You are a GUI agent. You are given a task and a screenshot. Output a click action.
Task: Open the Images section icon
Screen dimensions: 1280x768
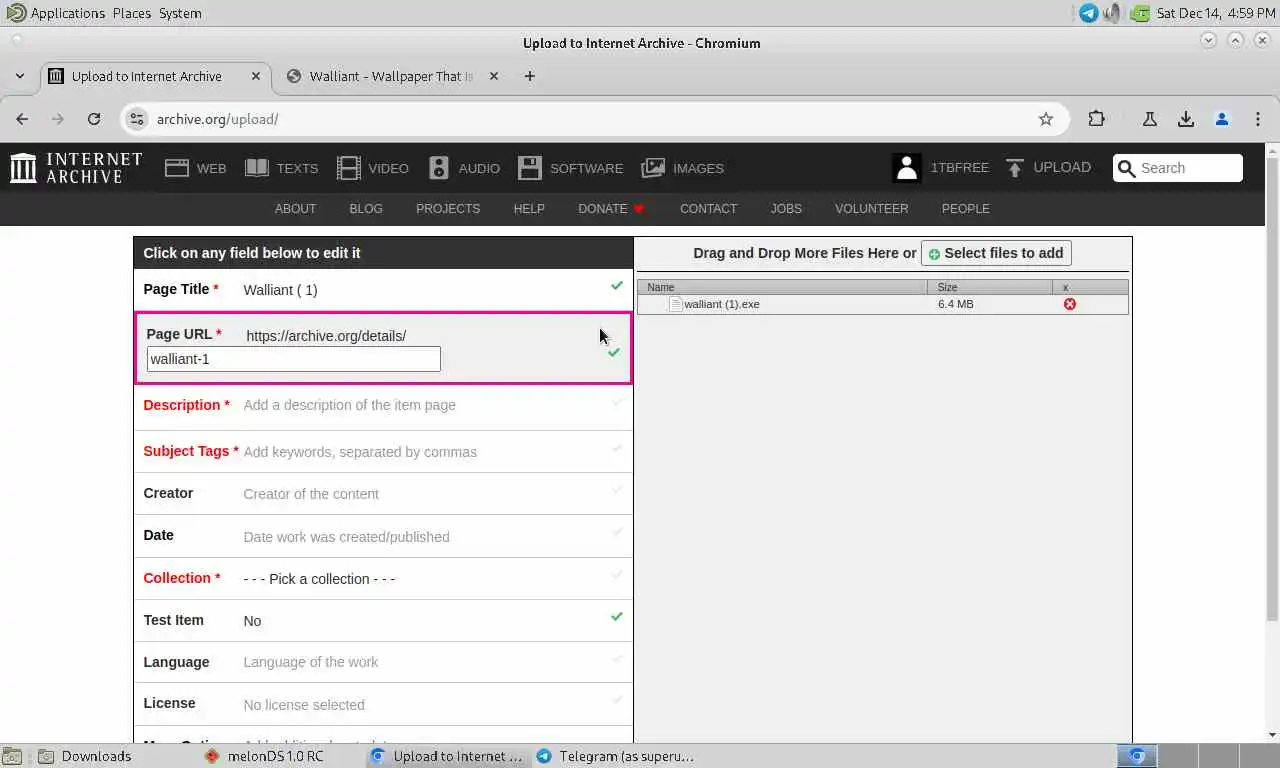pyautogui.click(x=653, y=168)
